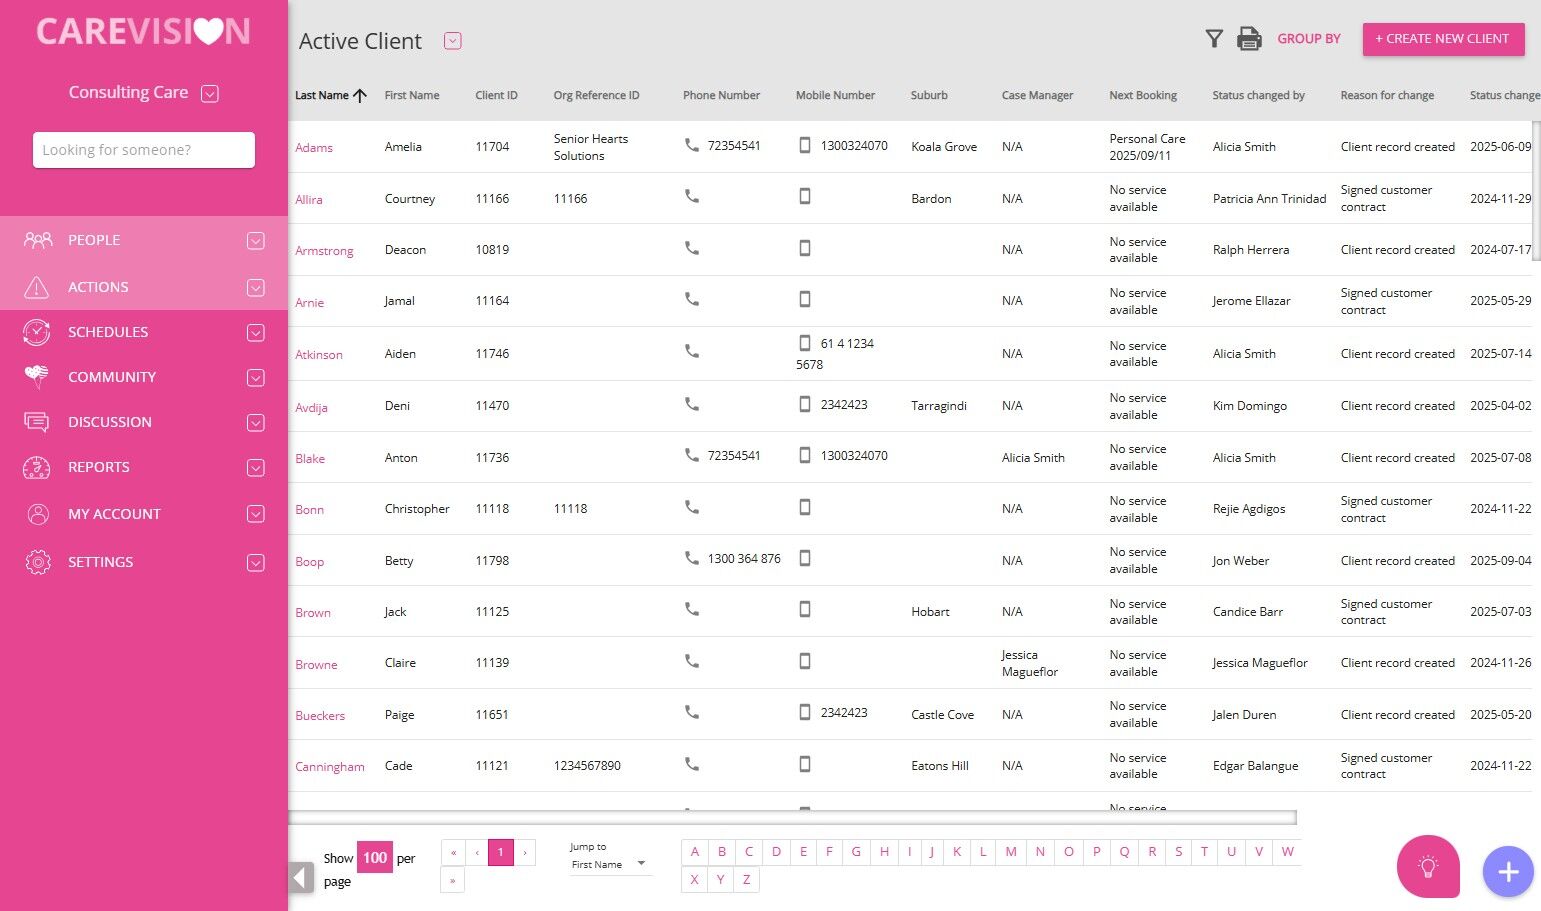Sort by the Suburb column header

coord(929,96)
